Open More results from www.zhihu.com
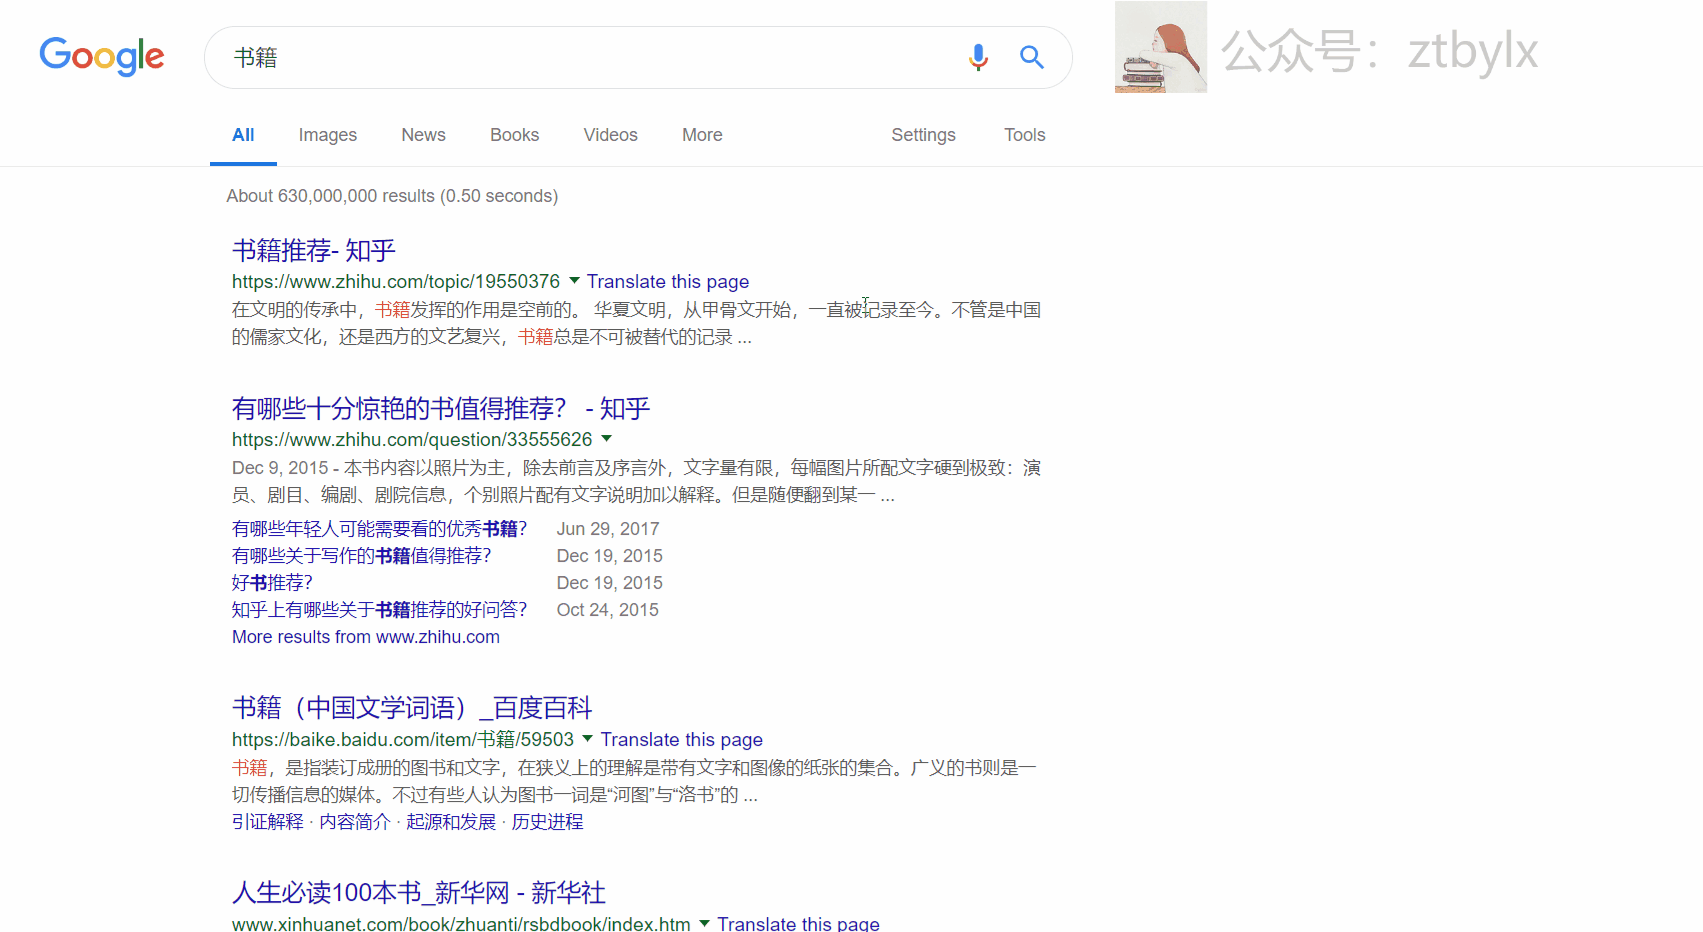Screen dimensions: 1703x932 tap(366, 637)
